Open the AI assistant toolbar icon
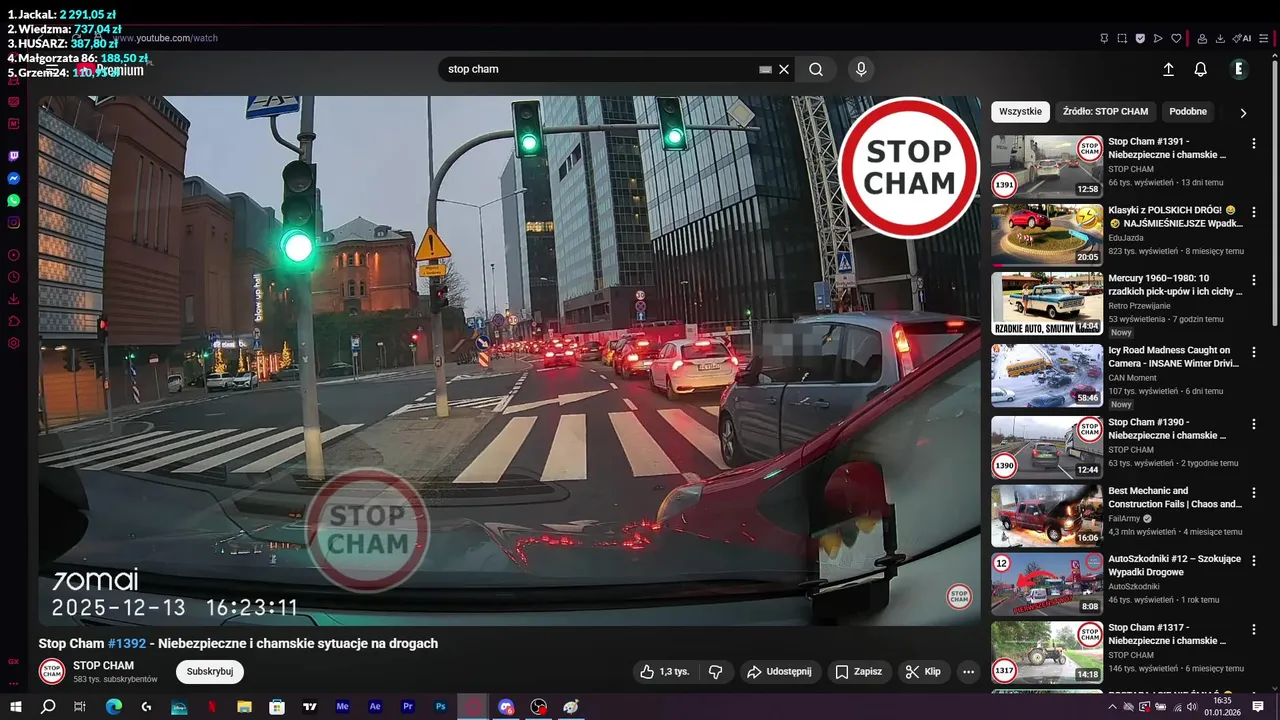The image size is (1280, 720). [x=1242, y=39]
